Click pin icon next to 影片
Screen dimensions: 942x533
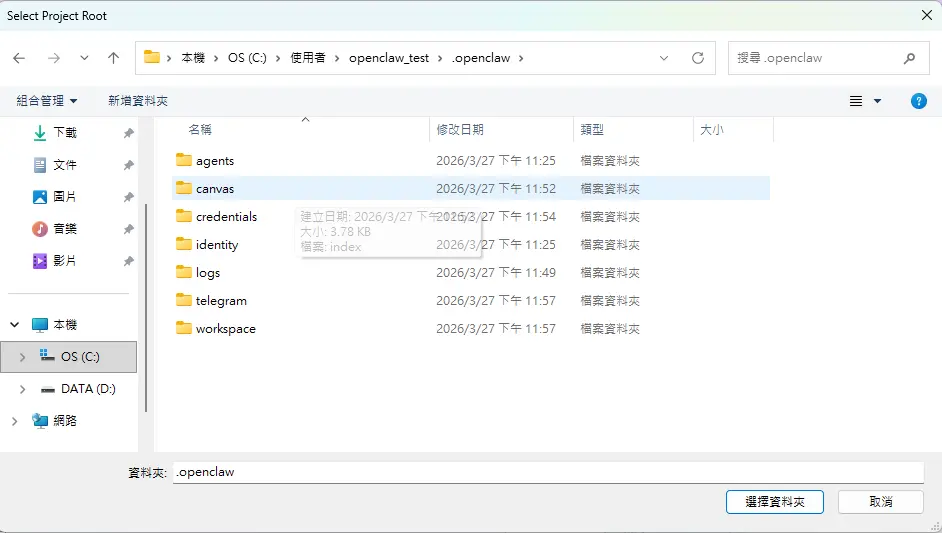129,261
